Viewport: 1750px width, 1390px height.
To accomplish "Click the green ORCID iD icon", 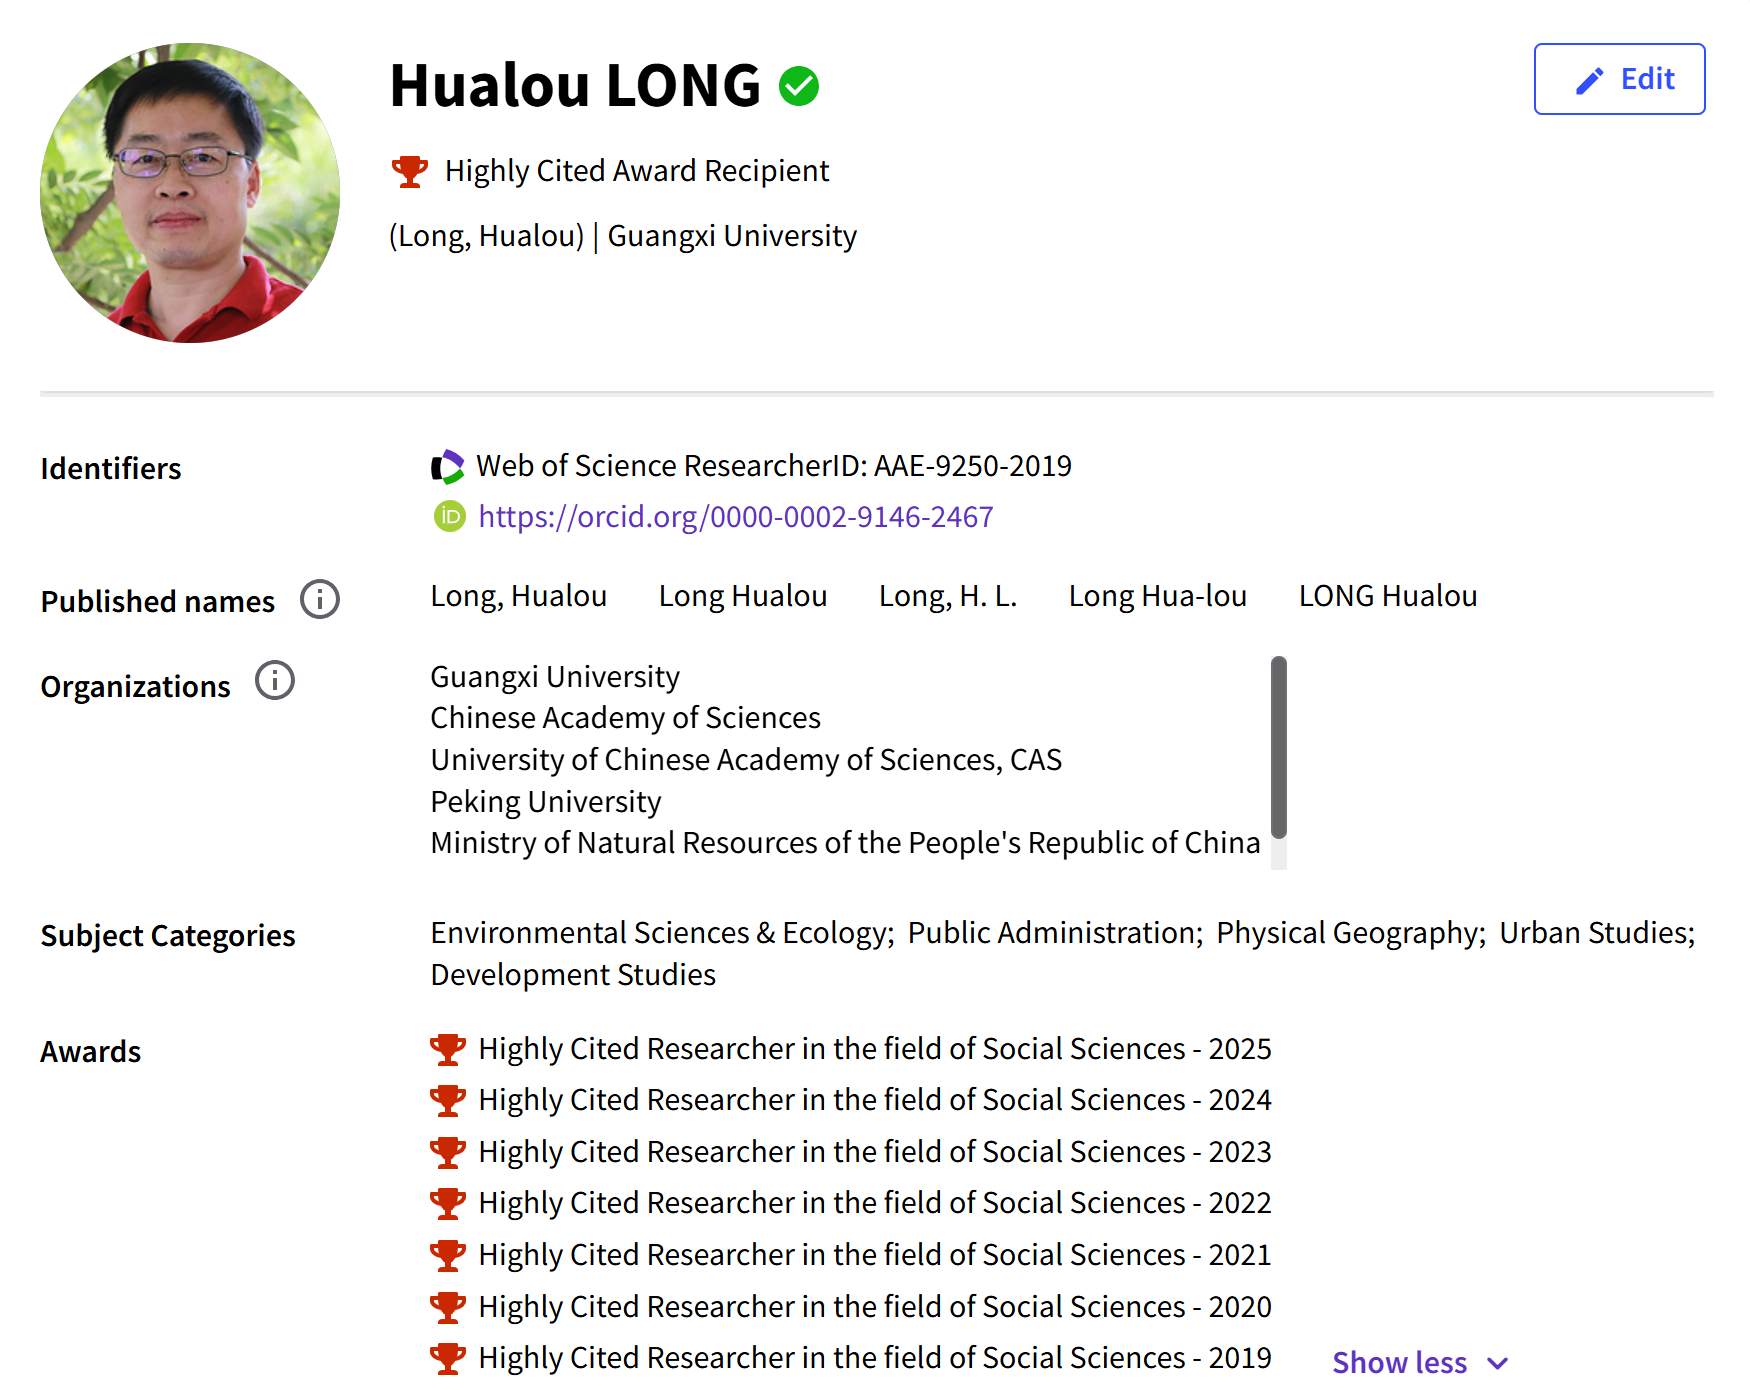I will point(449,517).
